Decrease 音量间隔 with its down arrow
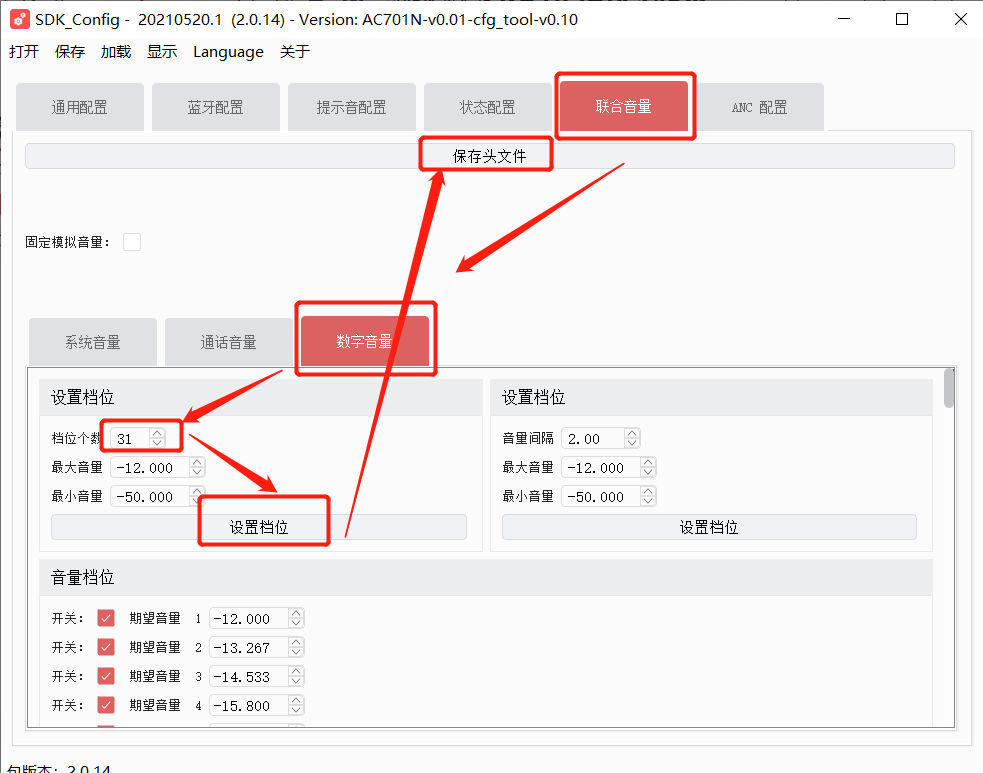Screen dimensions: 983x773 click(632, 443)
